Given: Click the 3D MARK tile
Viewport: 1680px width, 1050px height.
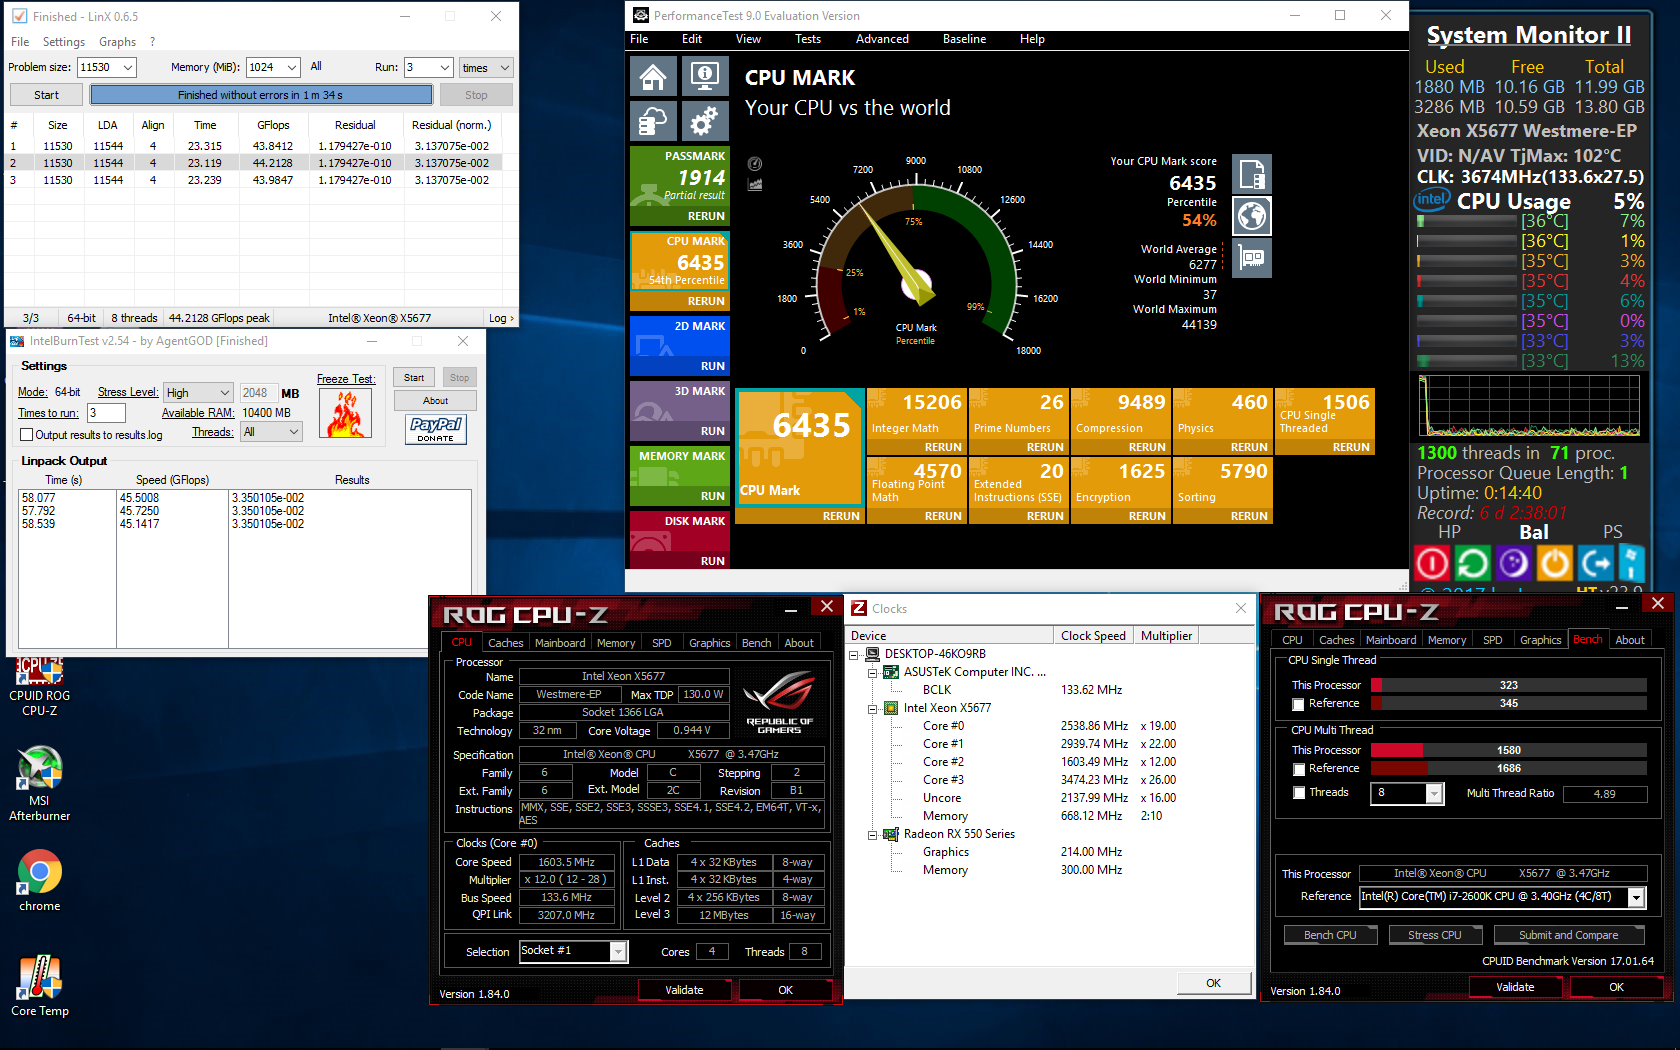Looking at the screenshot, I should (680, 411).
